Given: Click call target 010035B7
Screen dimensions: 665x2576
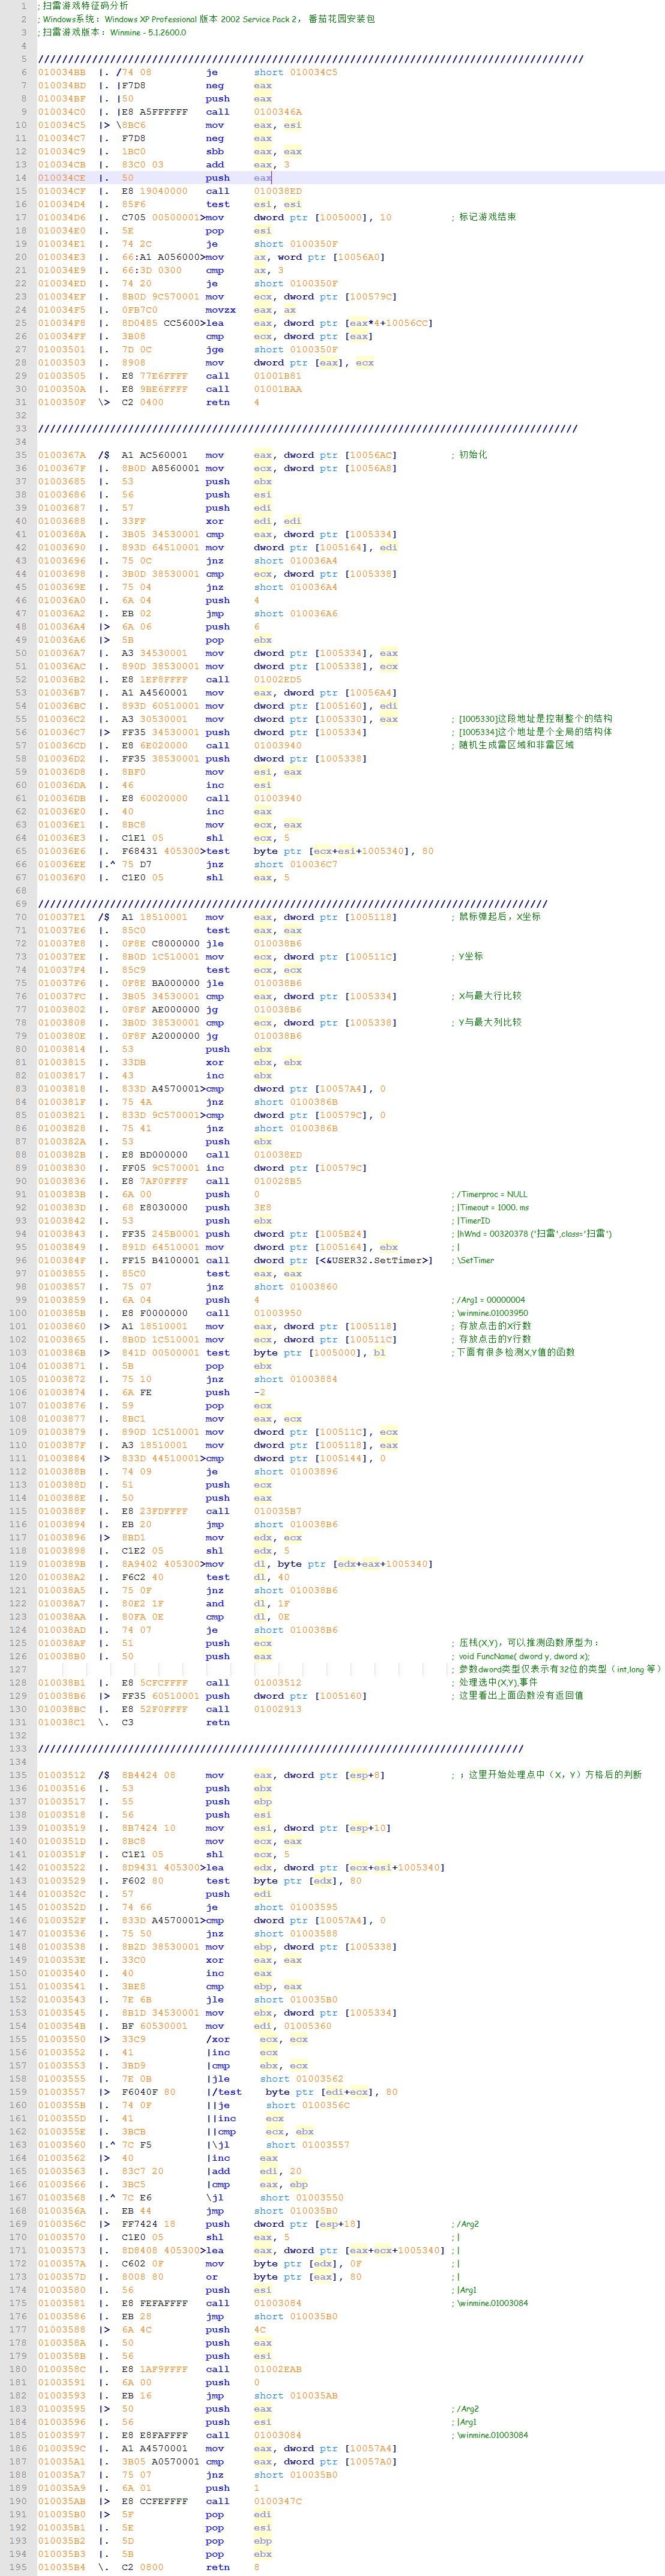Looking at the screenshot, I should [278, 1511].
